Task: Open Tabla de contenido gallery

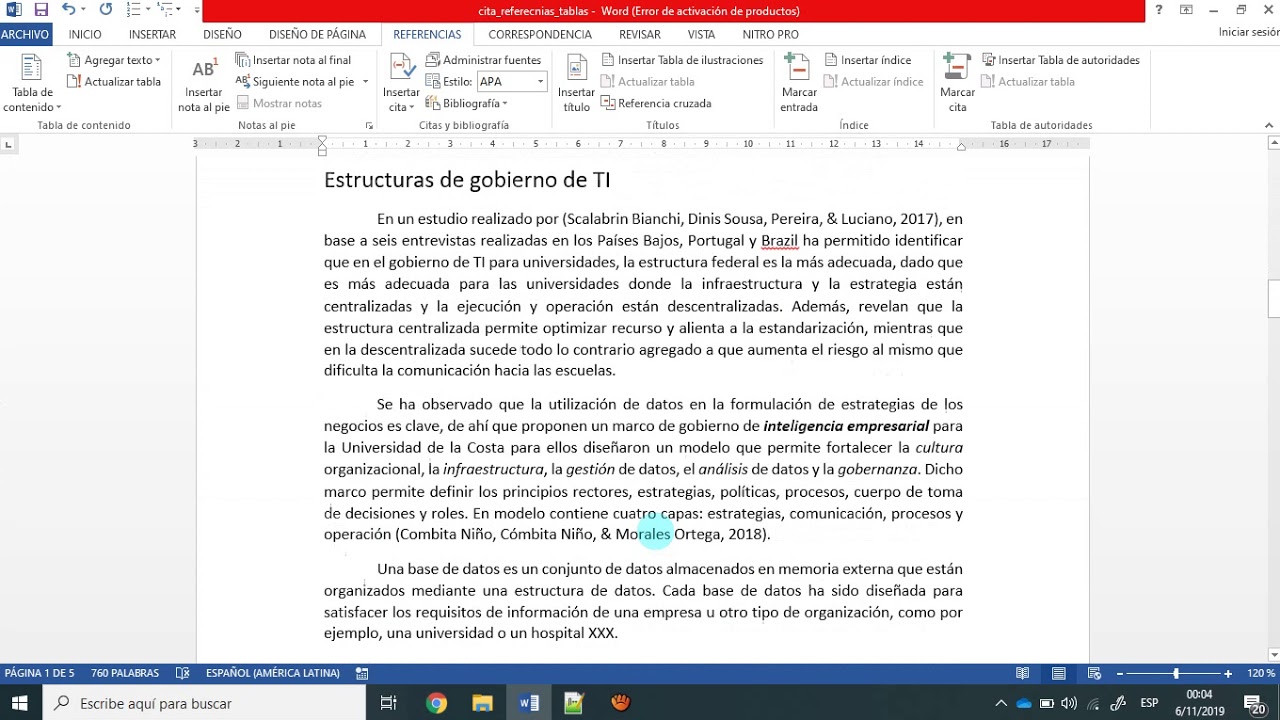Action: (x=32, y=84)
